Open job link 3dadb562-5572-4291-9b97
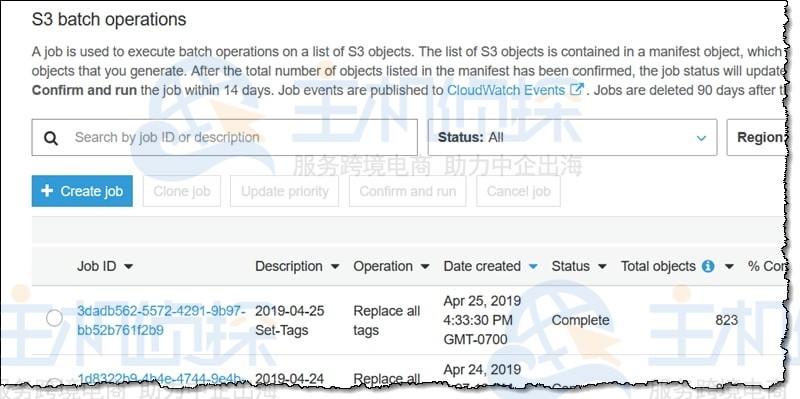Image resolution: width=800 pixels, height=399 pixels. (161, 320)
